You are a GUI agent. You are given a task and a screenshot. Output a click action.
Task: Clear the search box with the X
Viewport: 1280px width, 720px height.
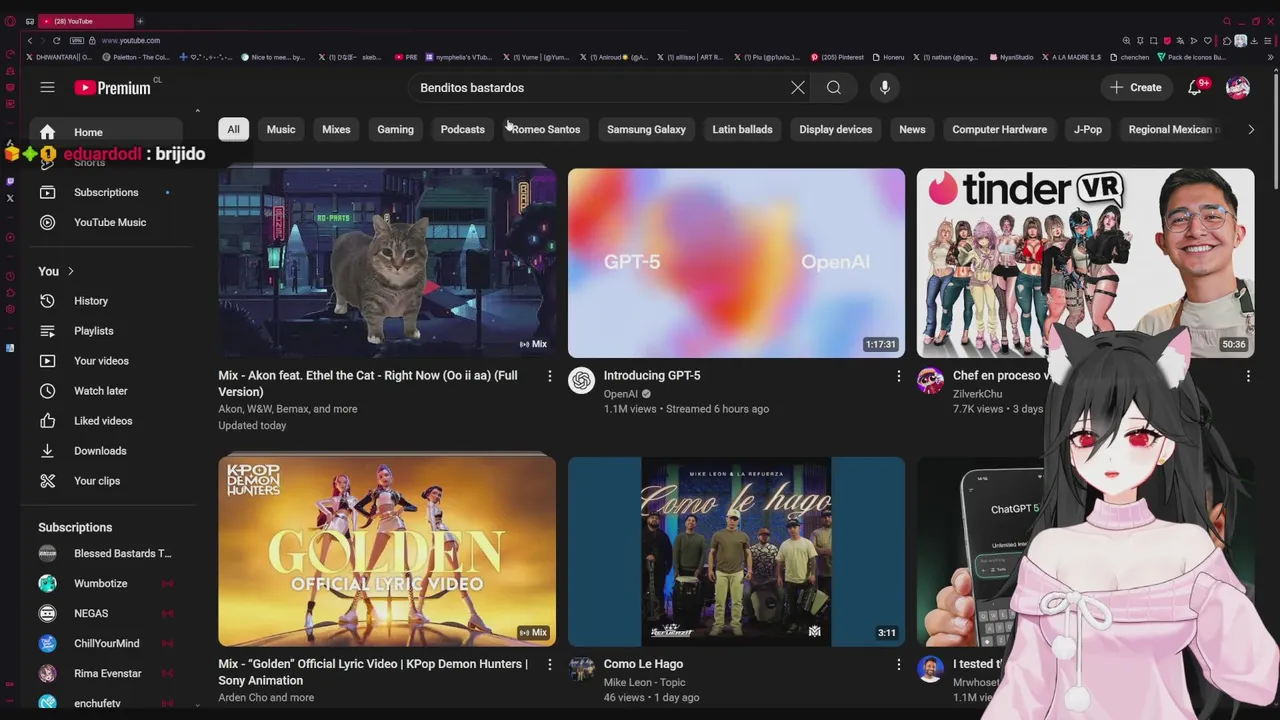click(x=797, y=88)
